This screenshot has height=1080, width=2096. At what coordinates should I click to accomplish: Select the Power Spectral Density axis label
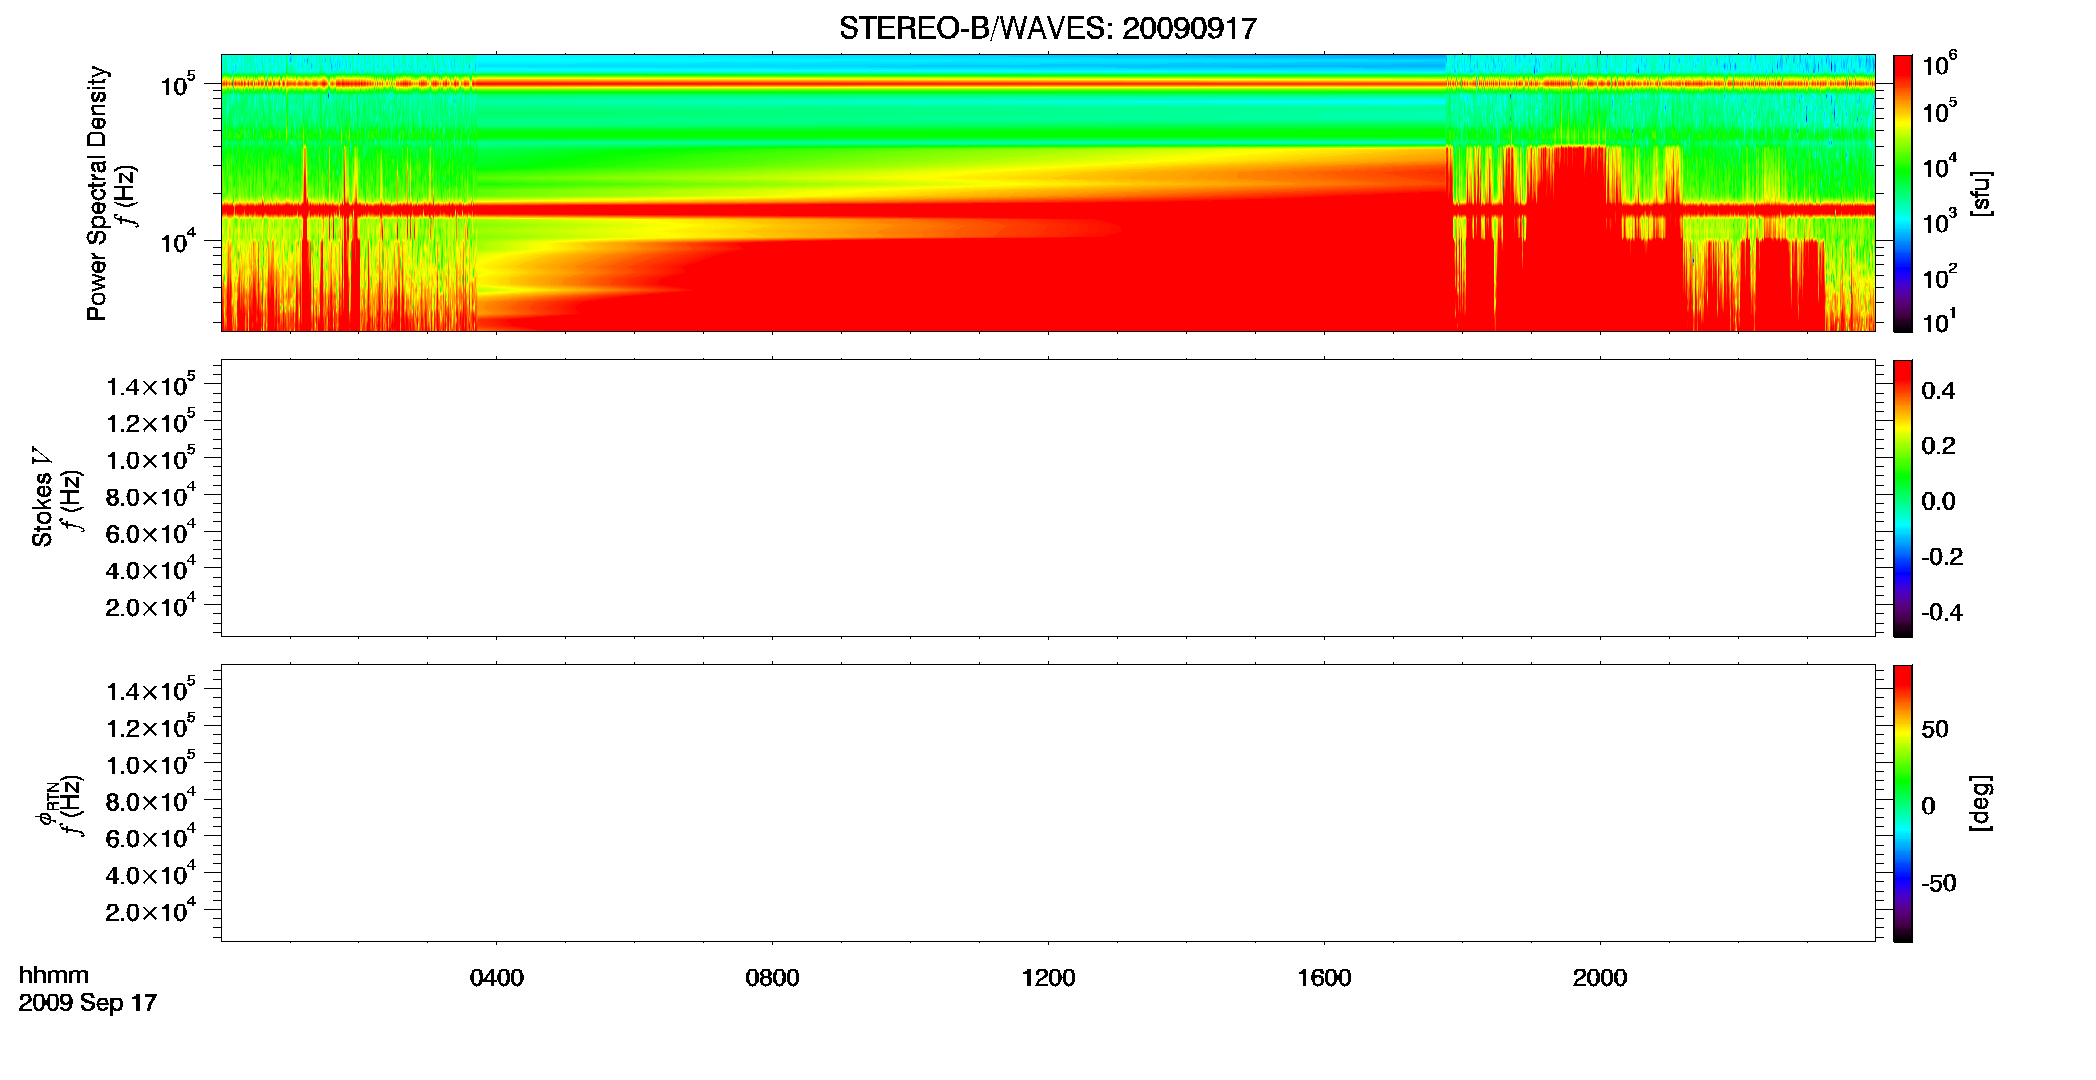pyautogui.click(x=96, y=193)
